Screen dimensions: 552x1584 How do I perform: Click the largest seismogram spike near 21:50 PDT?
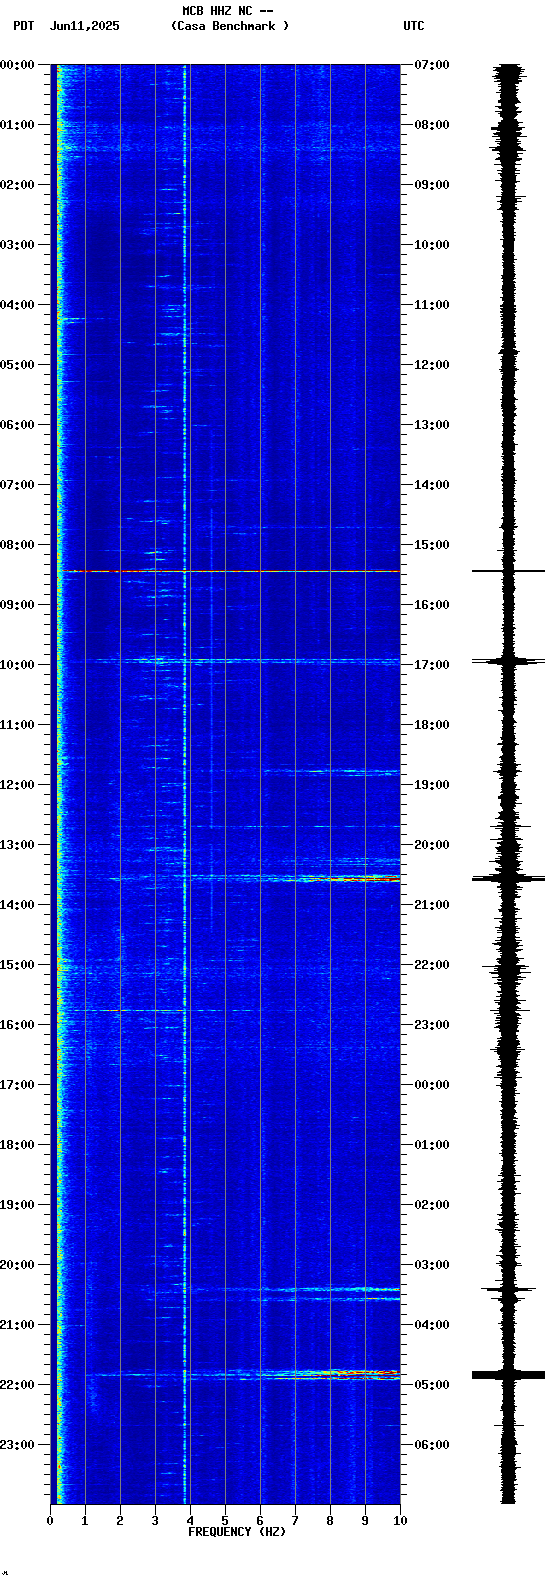pos(508,1375)
